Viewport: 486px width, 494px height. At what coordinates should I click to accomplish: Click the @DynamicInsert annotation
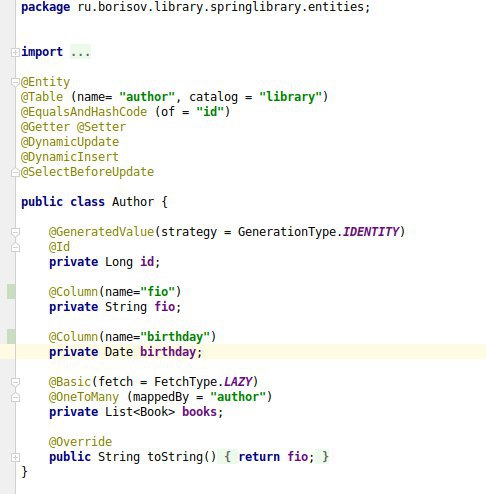(70, 157)
